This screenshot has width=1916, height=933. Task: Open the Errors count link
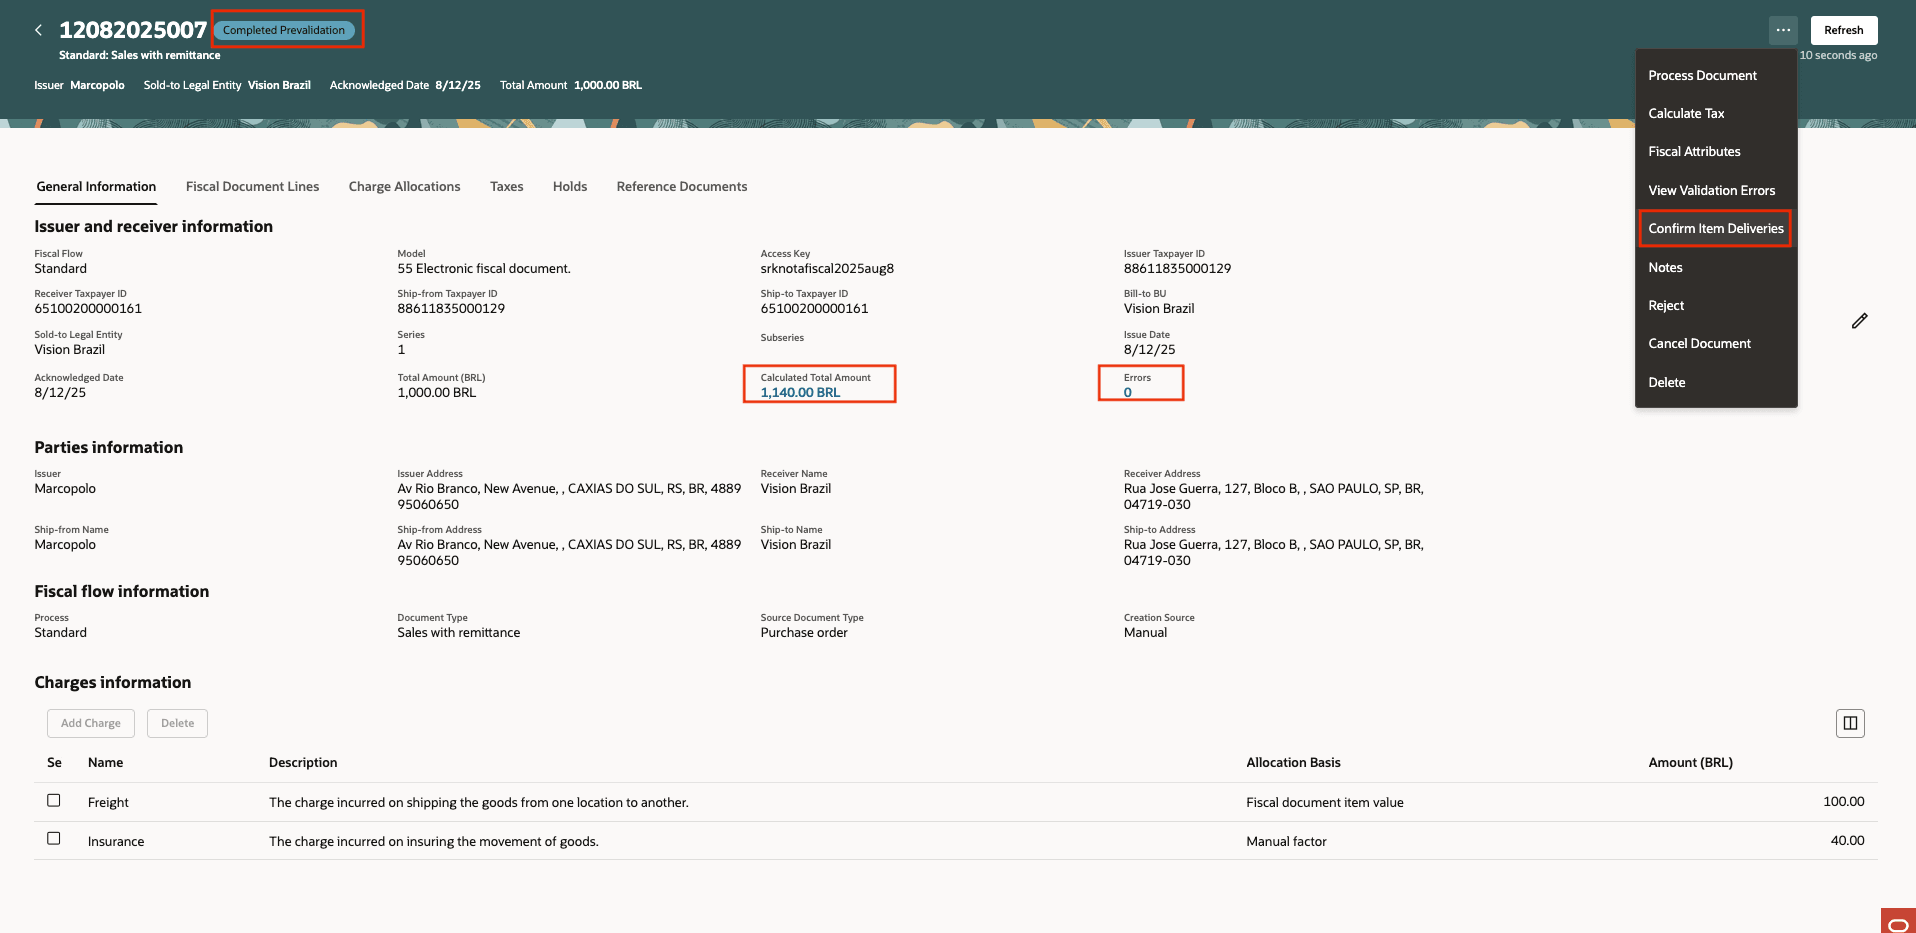(1127, 393)
